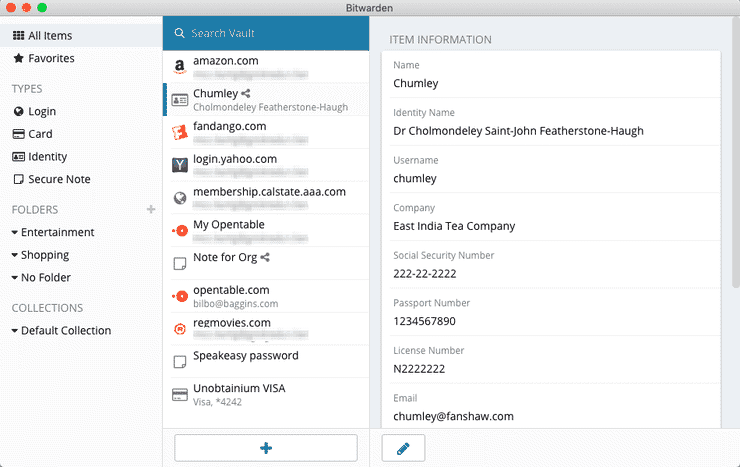Viewport: 740px width, 467px height.
Task: Open the login.yahoo.com vault item
Action: (266, 165)
